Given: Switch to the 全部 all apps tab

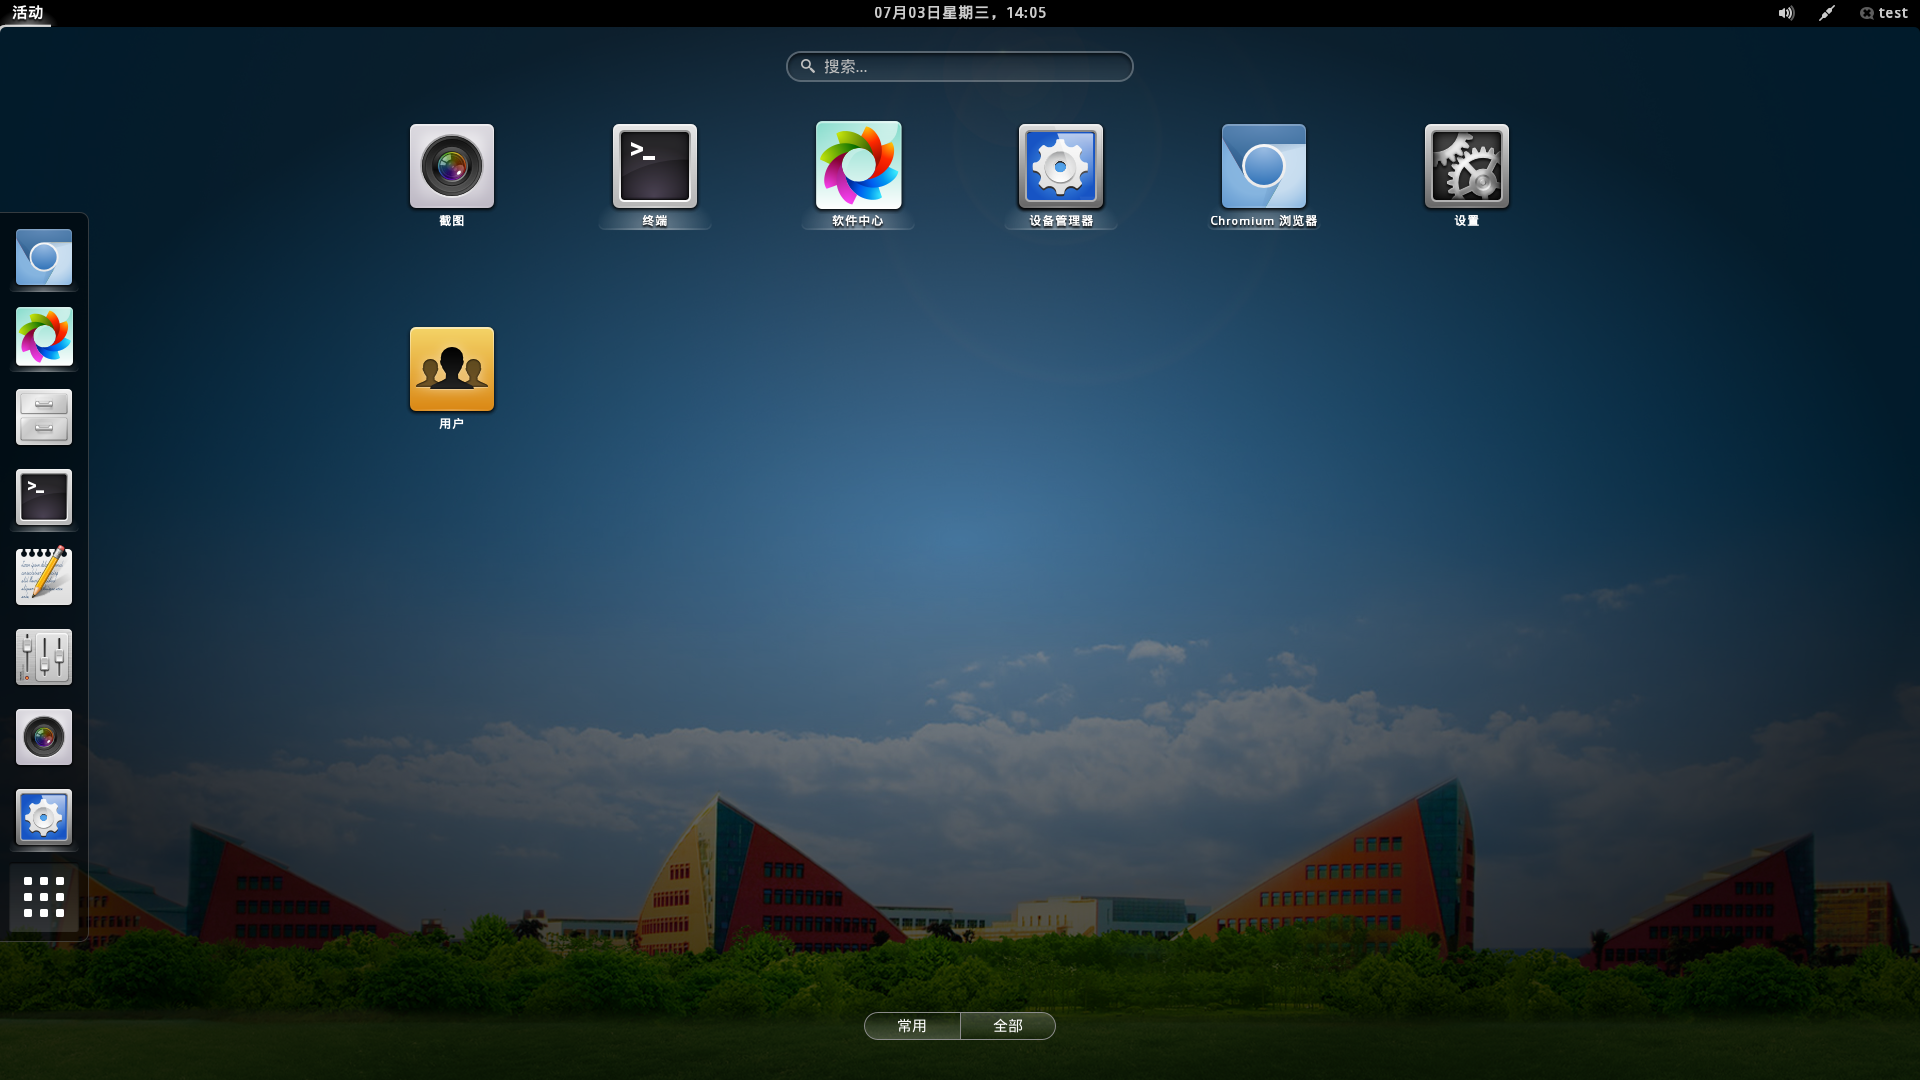Looking at the screenshot, I should (x=1008, y=1026).
